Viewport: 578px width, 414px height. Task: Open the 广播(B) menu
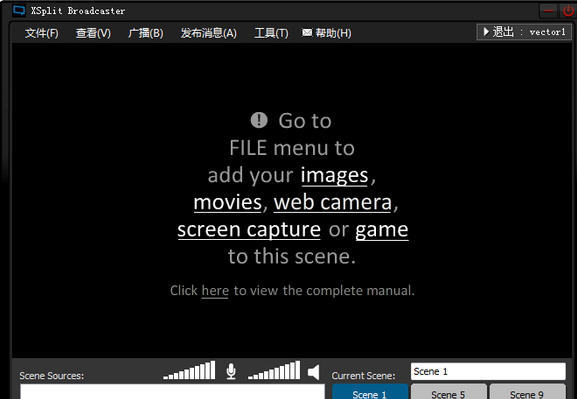pyautogui.click(x=146, y=33)
